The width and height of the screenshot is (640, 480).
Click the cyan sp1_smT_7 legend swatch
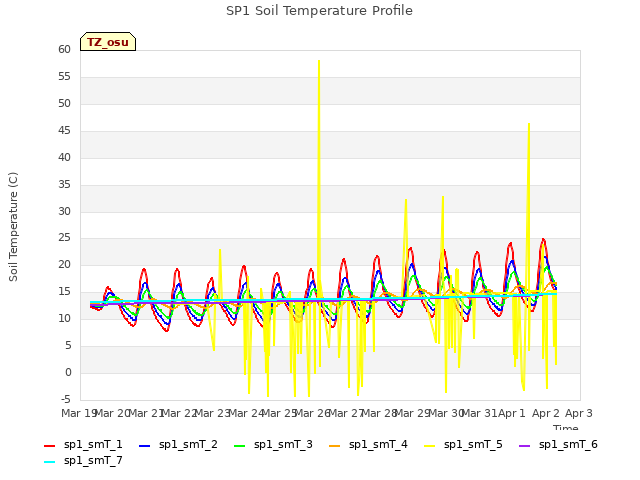pyautogui.click(x=49, y=462)
